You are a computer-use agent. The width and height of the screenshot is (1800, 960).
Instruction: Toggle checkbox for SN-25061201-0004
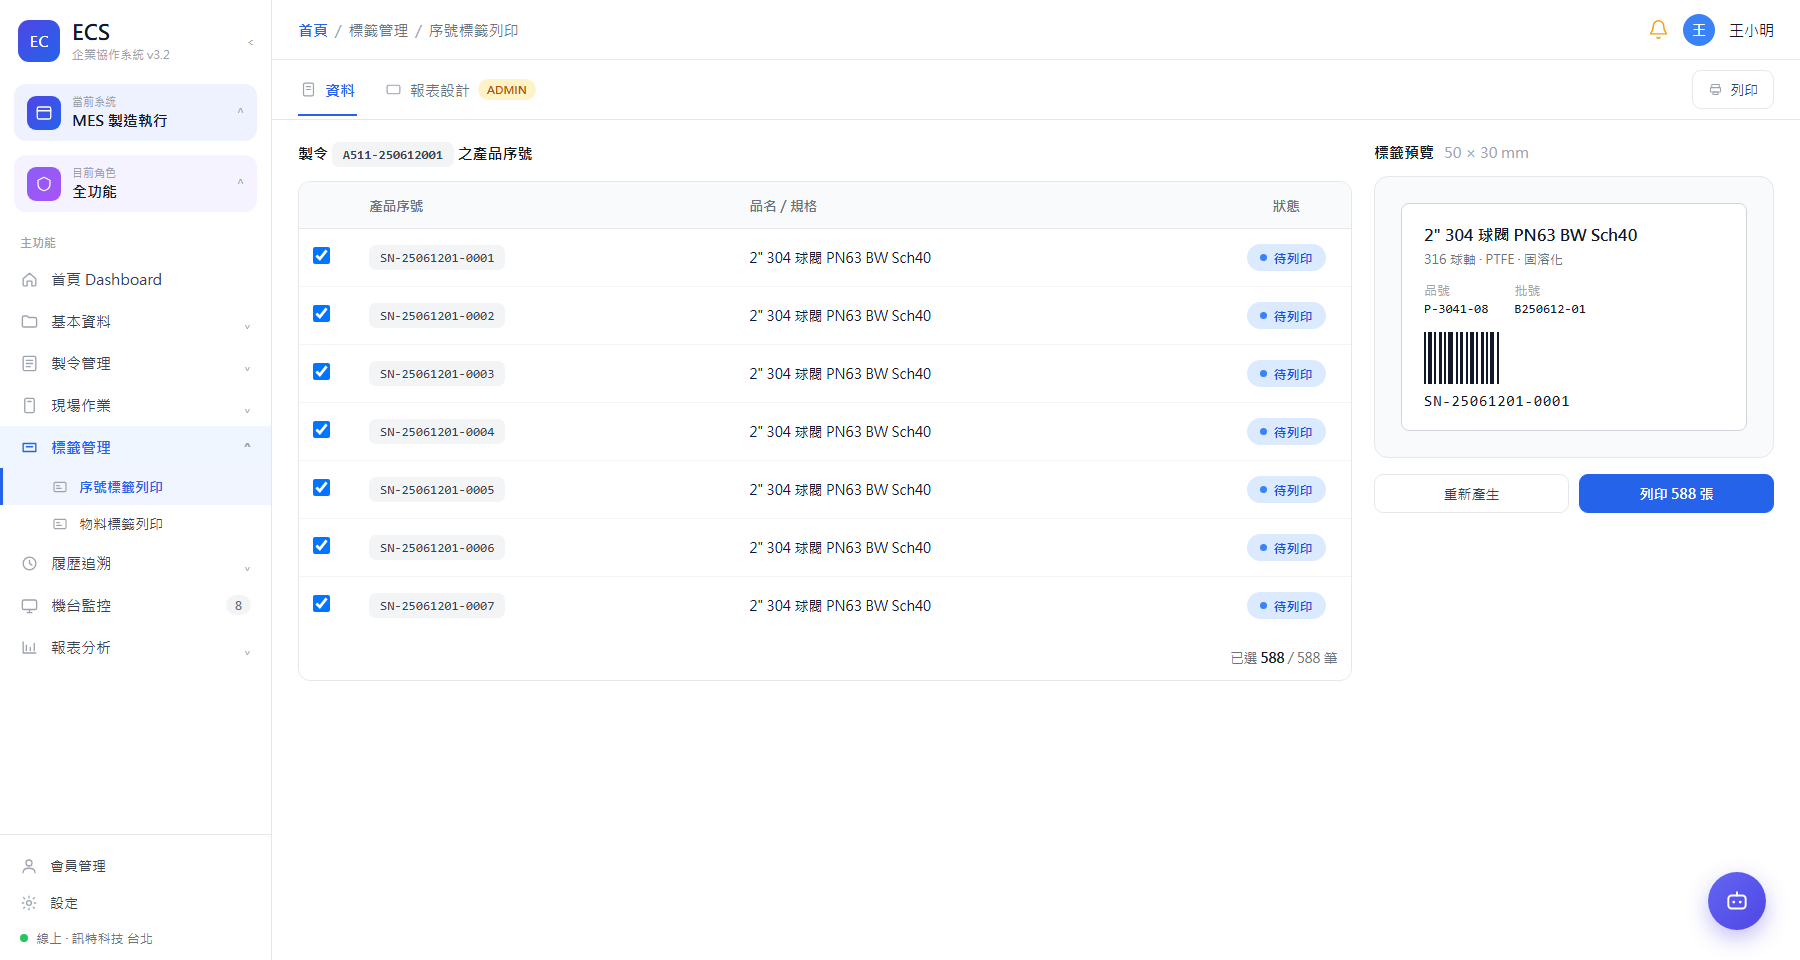pos(321,430)
